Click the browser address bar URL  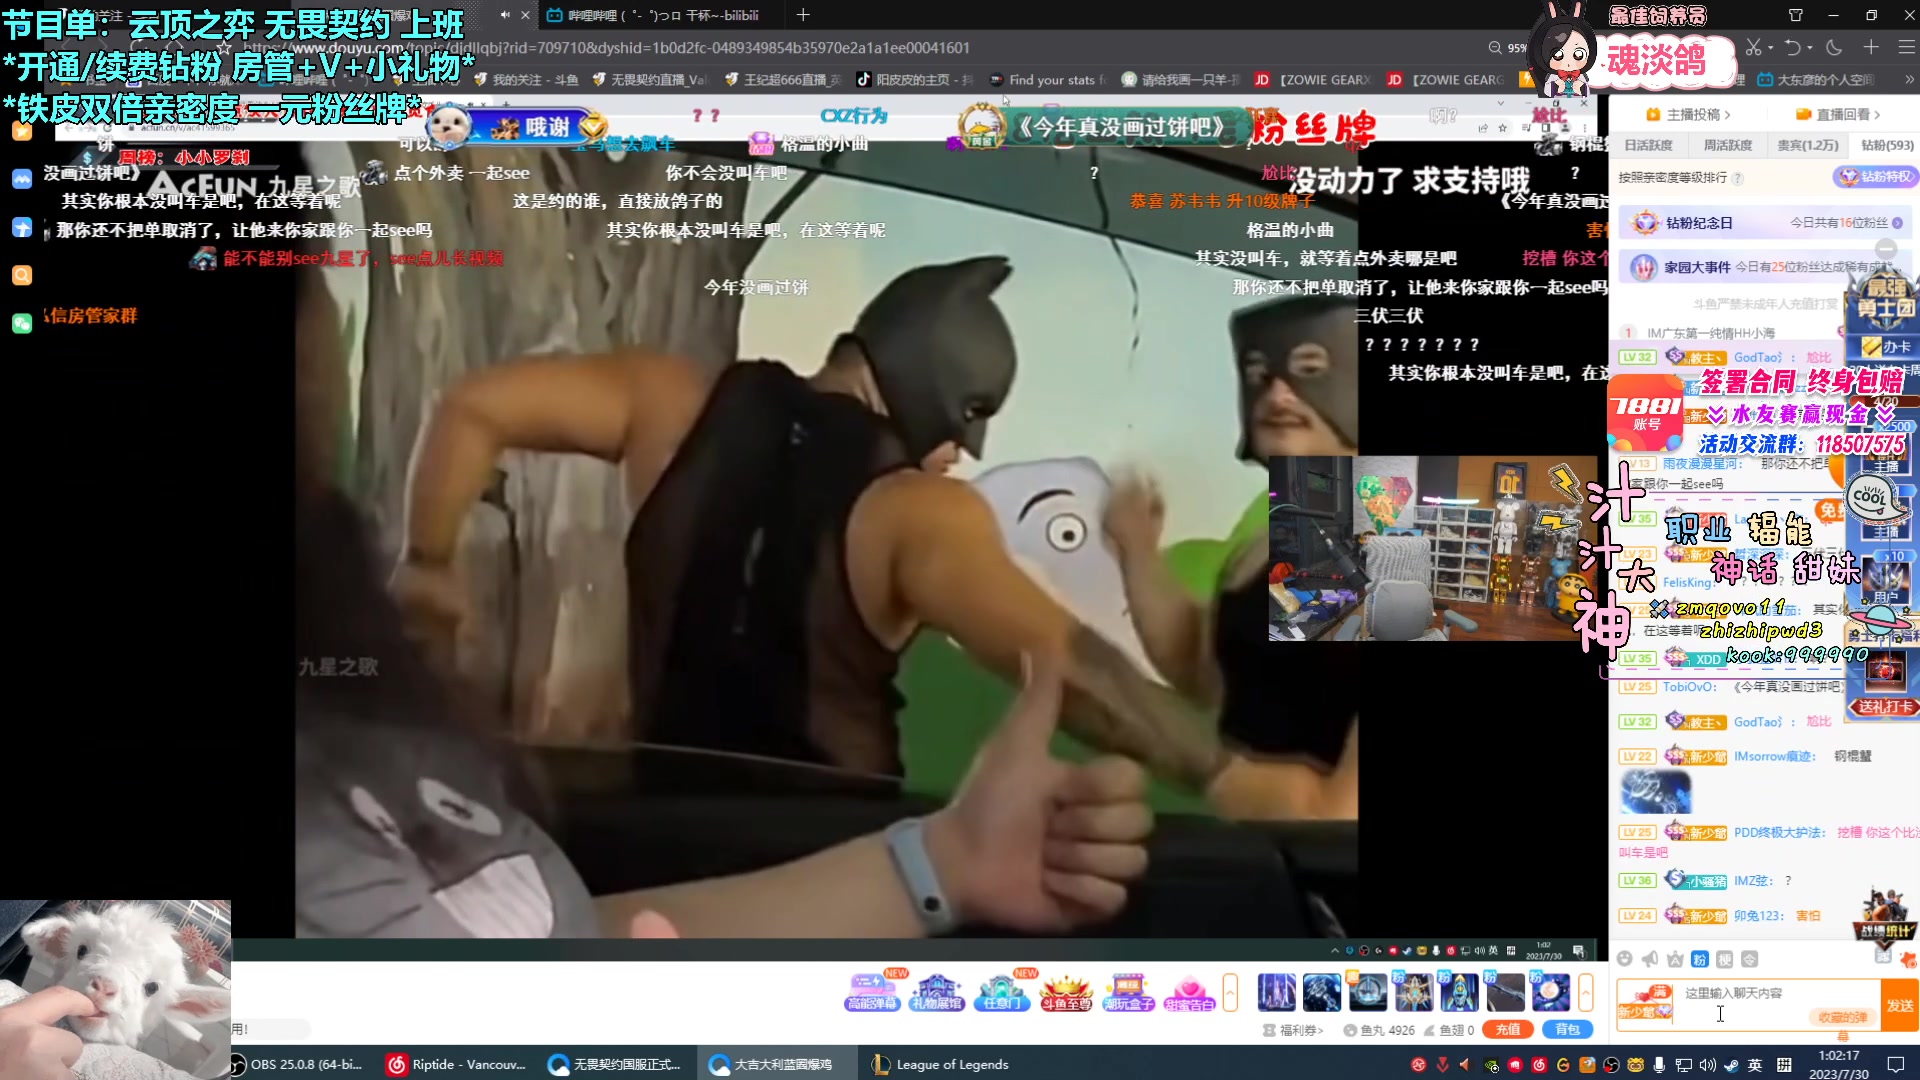606,48
